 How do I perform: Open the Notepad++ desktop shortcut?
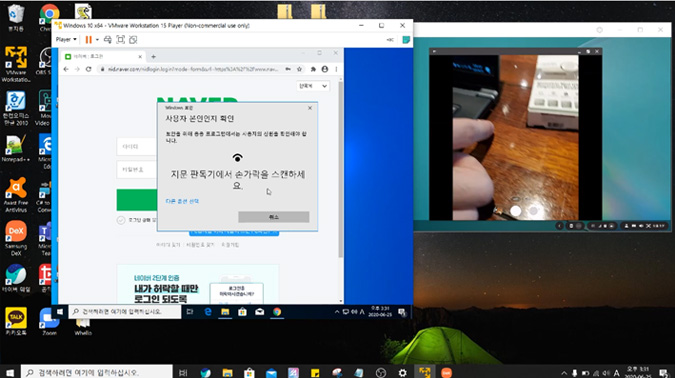pos(16,149)
